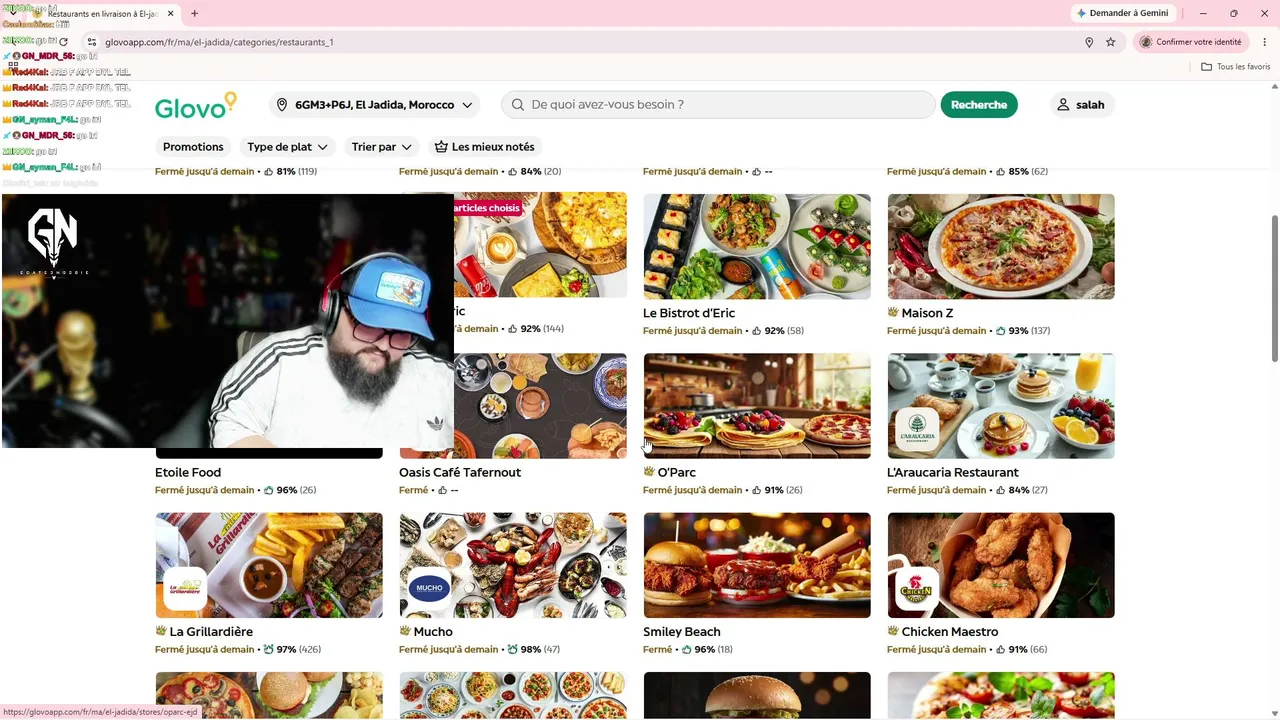1280x720 pixels.
Task: Bookmark this page with the star icon
Action: [1110, 42]
